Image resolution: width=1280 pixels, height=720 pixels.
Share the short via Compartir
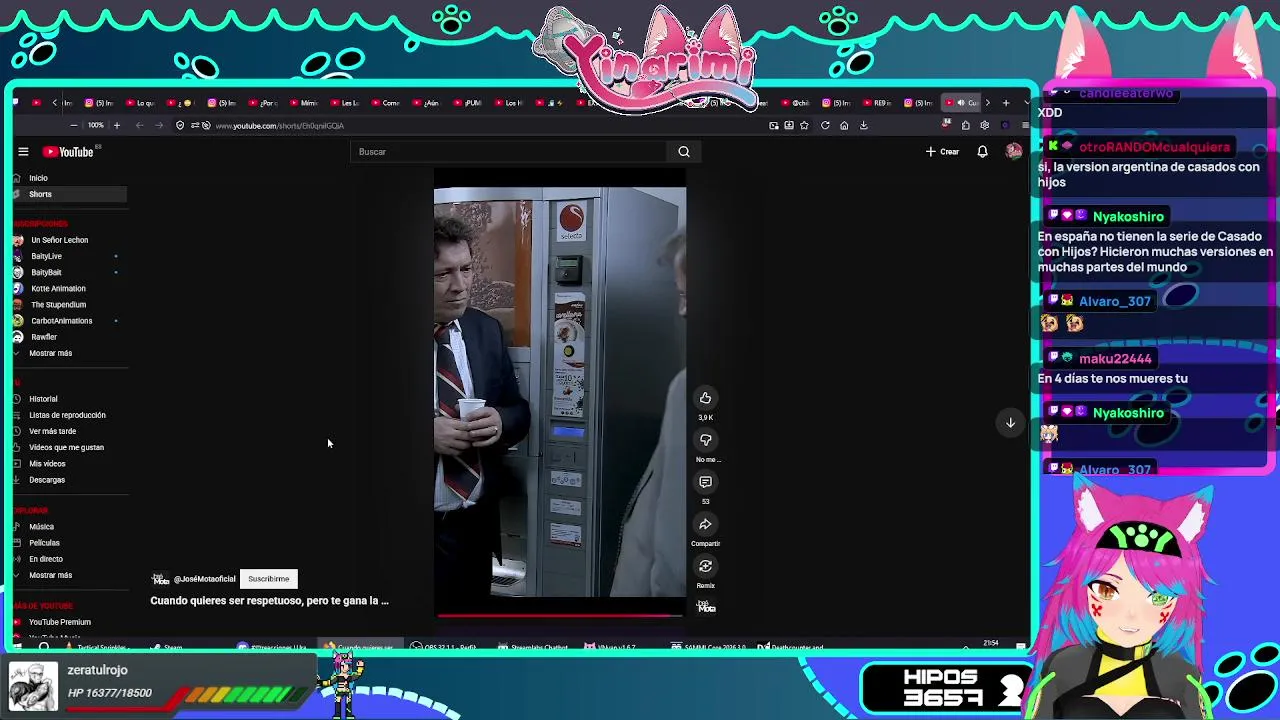click(705, 524)
